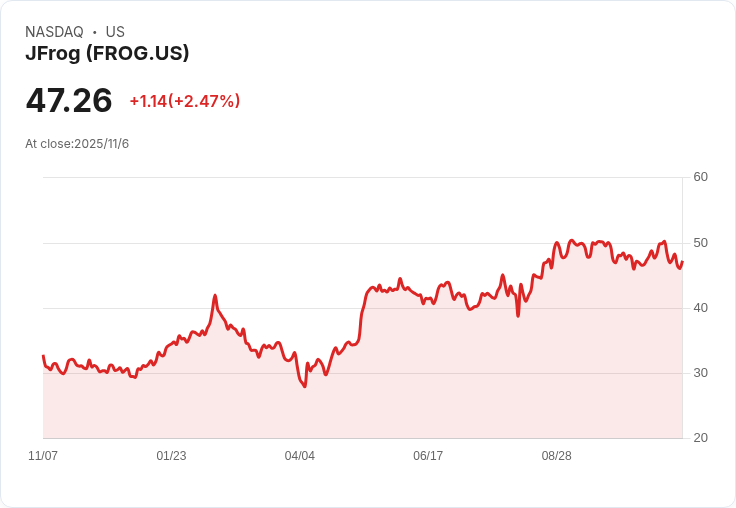
Task: Select the 08/28 date on the axis
Action: click(557, 456)
